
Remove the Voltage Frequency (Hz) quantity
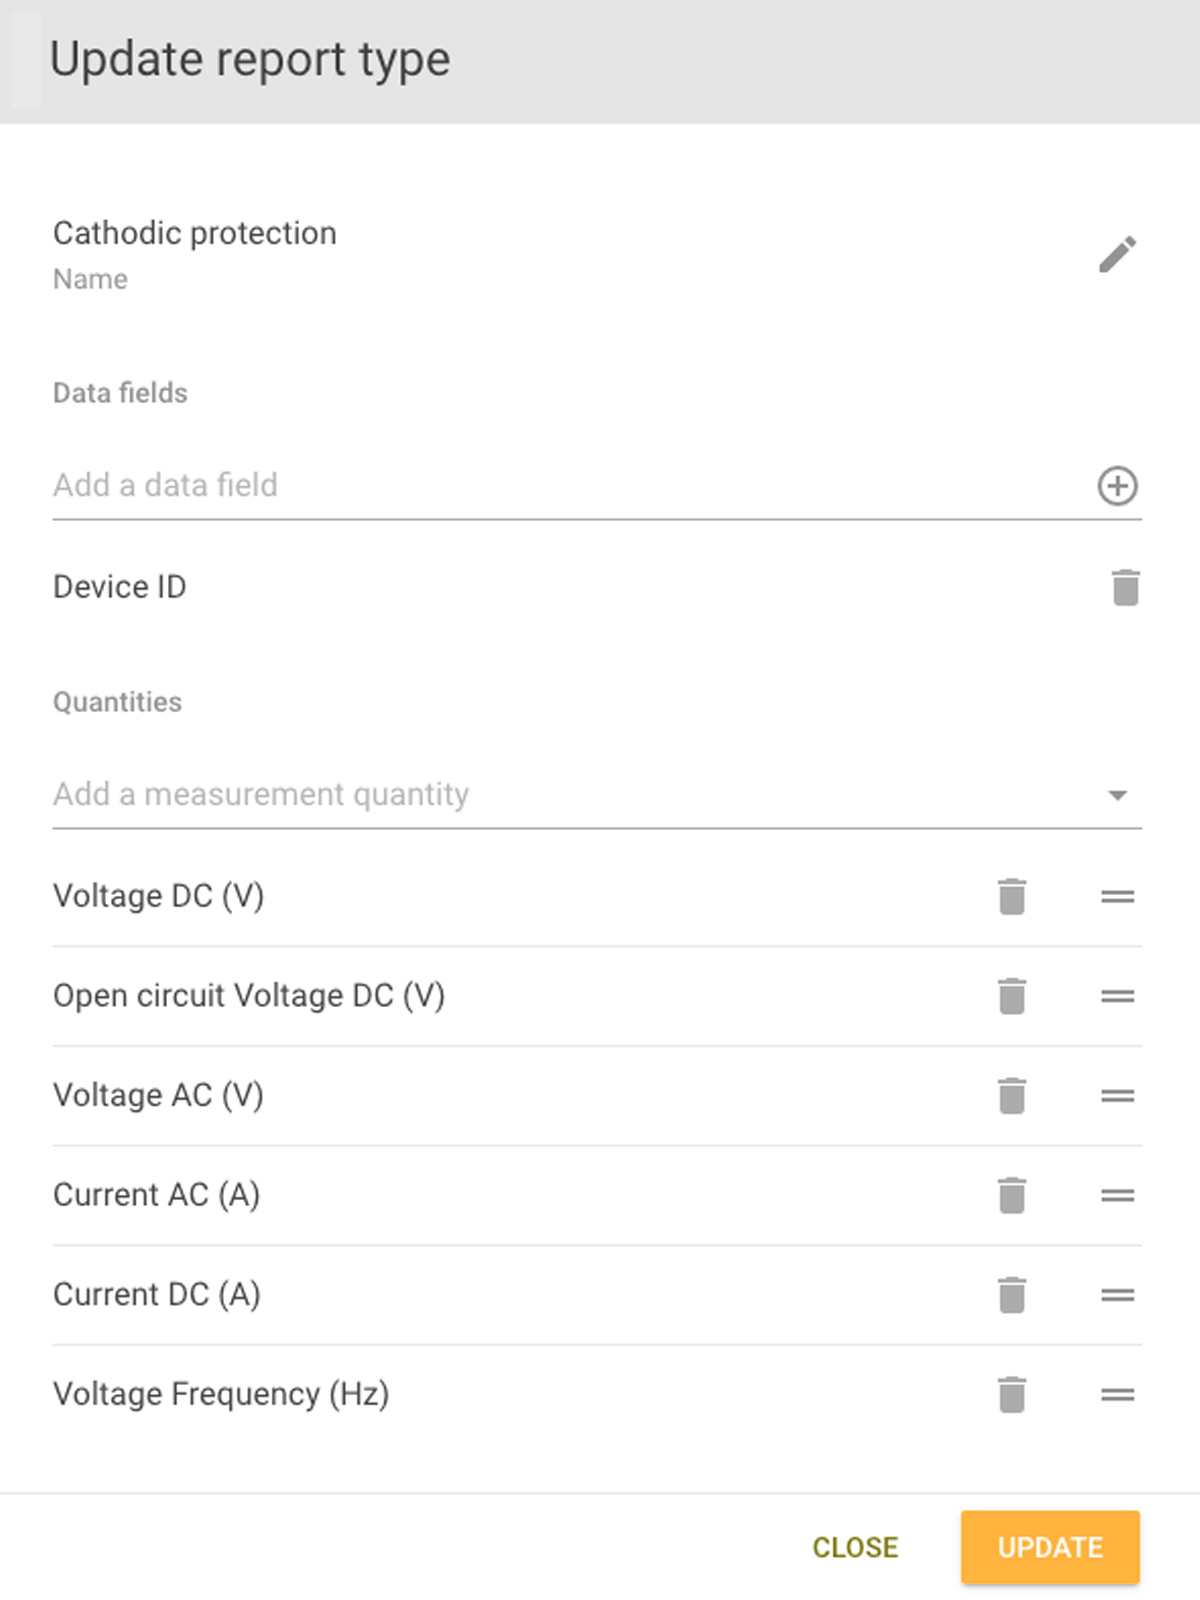point(1012,1395)
